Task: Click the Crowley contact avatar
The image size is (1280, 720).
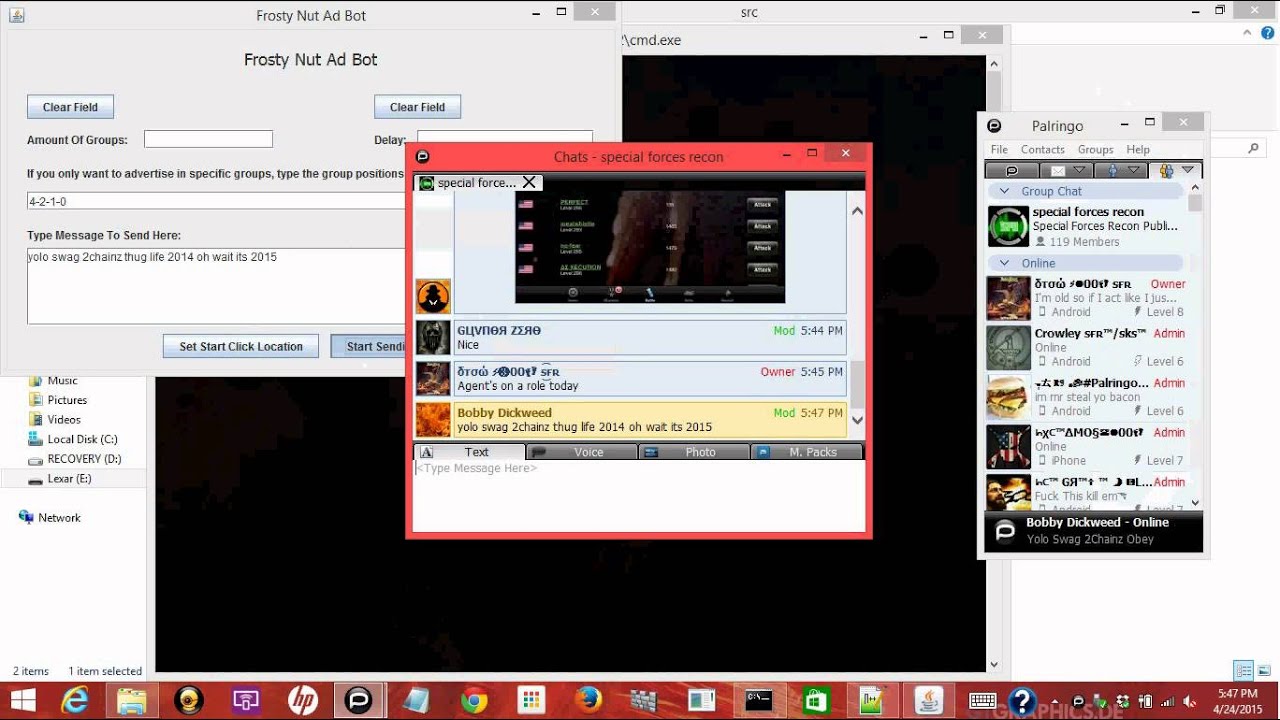Action: (1008, 348)
